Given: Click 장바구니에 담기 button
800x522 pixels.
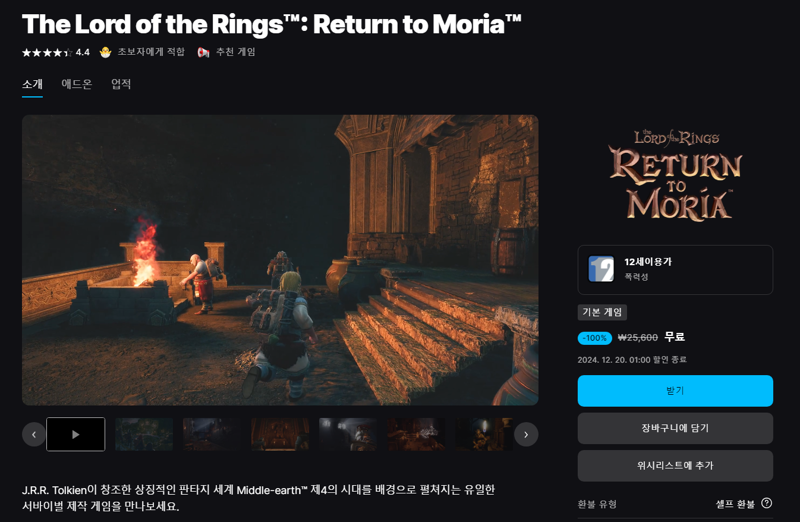Looking at the screenshot, I should 675,428.
